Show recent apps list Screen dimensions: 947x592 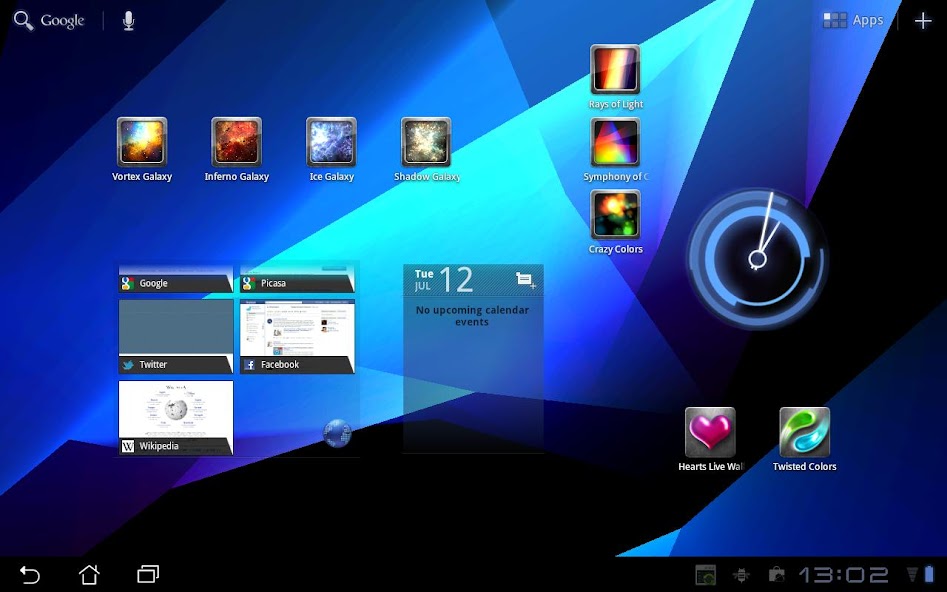tap(148, 574)
